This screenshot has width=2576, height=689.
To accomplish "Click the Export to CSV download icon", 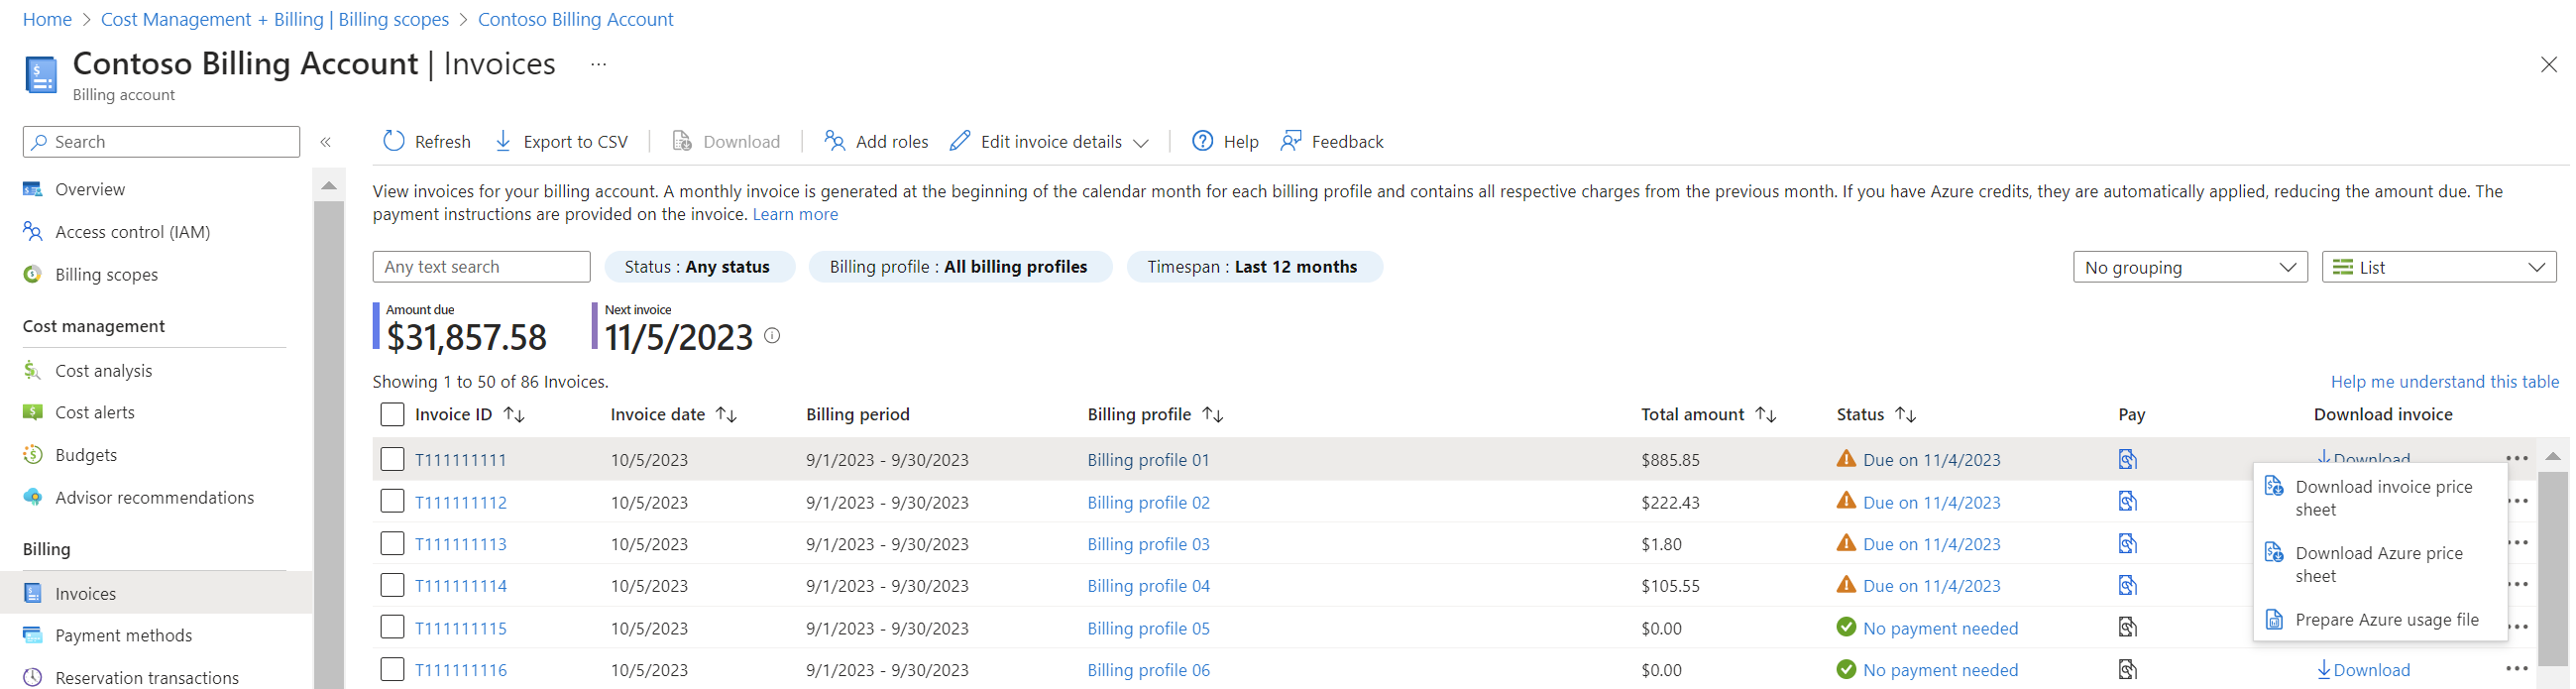I will [503, 141].
